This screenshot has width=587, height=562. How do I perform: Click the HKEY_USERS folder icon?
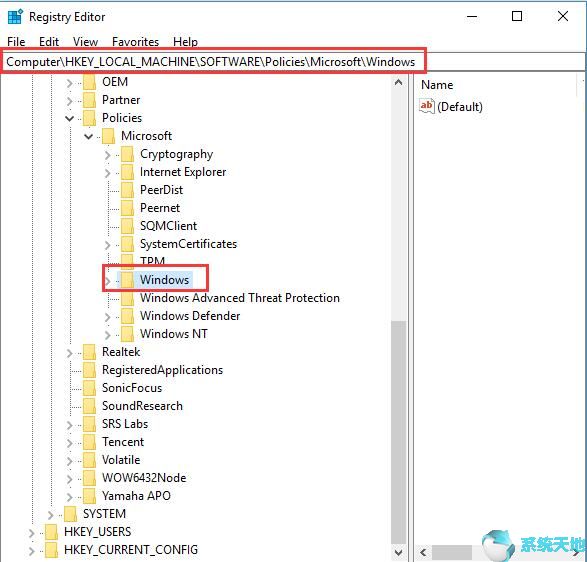point(51,532)
